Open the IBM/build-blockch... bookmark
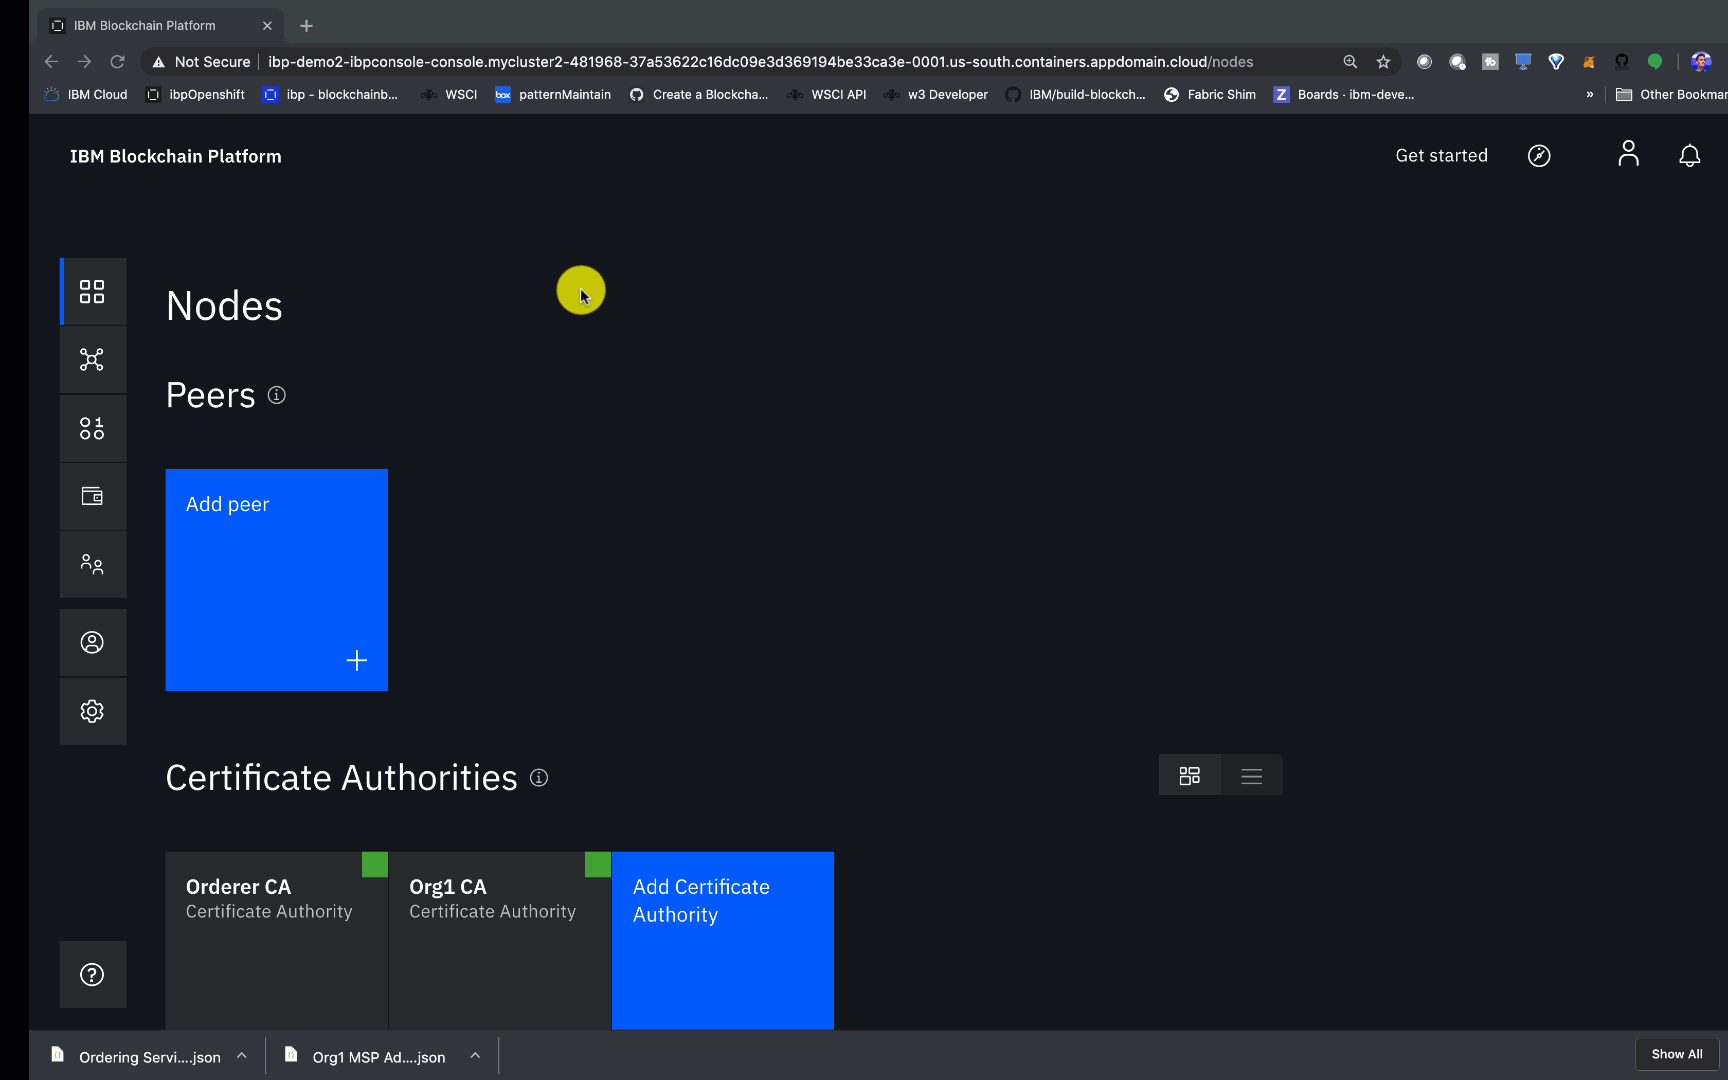The image size is (1728, 1080). 1076,95
